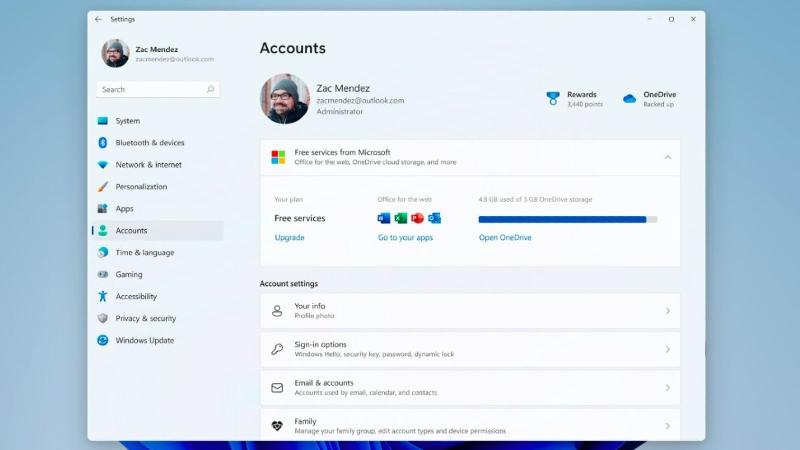
Task: Click the Privacy & security shield icon
Action: point(103,318)
